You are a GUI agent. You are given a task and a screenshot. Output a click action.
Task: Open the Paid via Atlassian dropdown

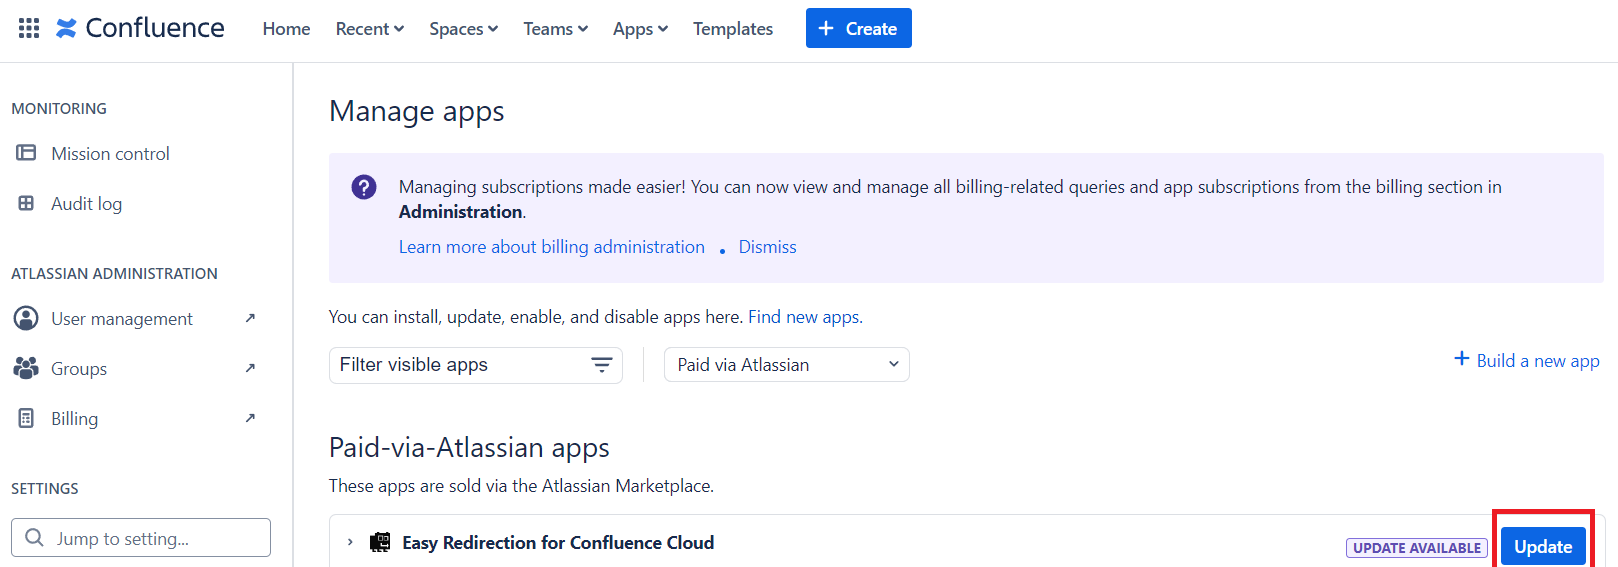(x=786, y=365)
